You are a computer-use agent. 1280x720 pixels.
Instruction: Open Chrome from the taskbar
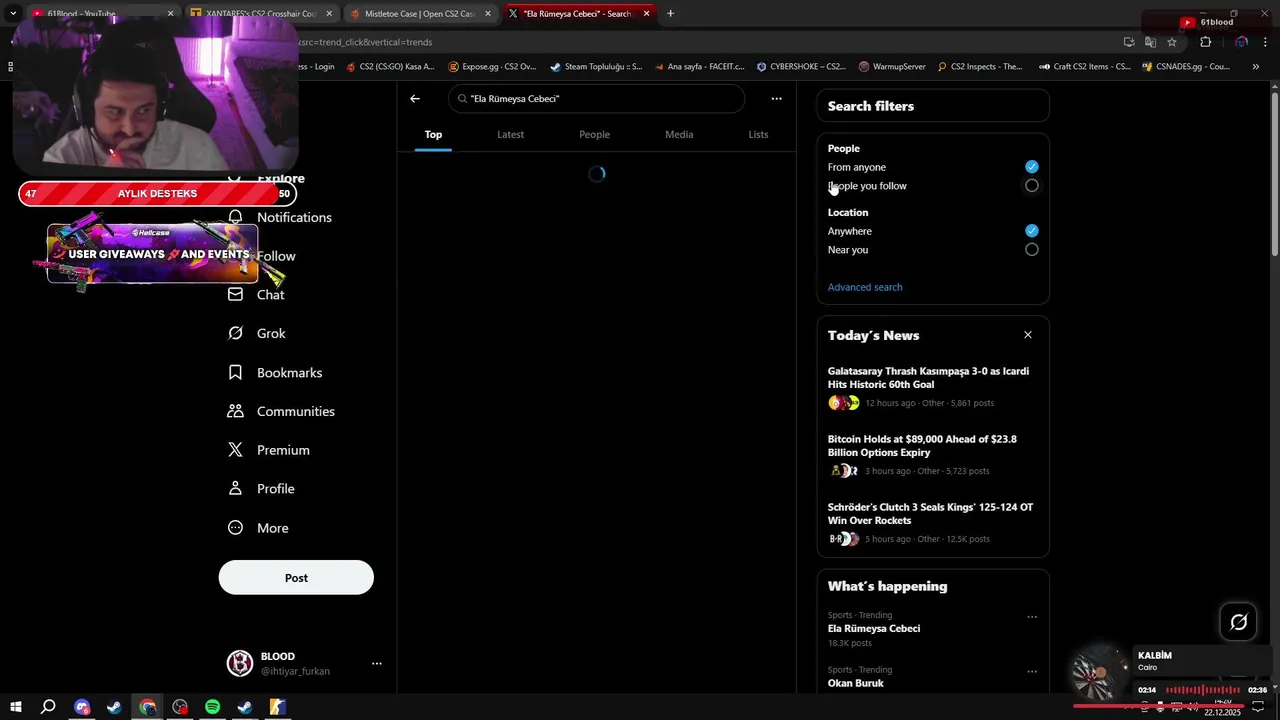pos(147,707)
